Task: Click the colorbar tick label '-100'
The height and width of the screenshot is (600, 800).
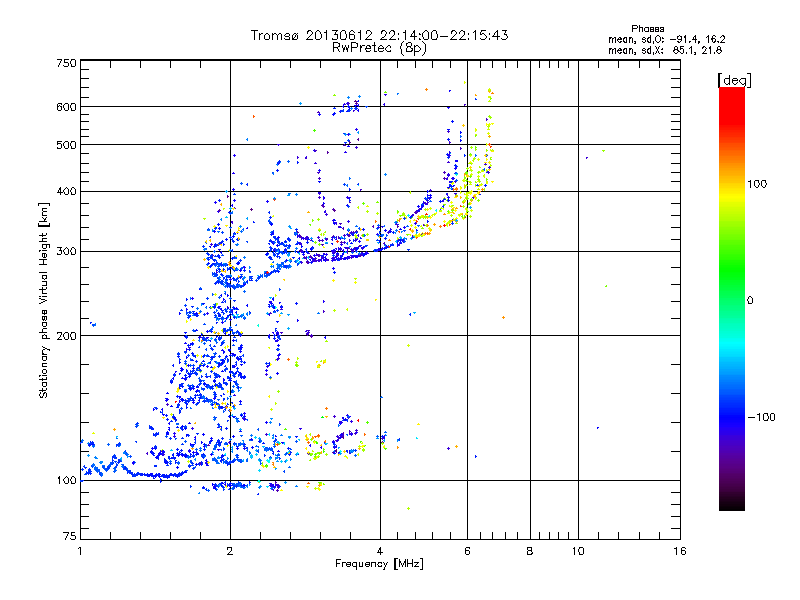Action: click(762, 417)
